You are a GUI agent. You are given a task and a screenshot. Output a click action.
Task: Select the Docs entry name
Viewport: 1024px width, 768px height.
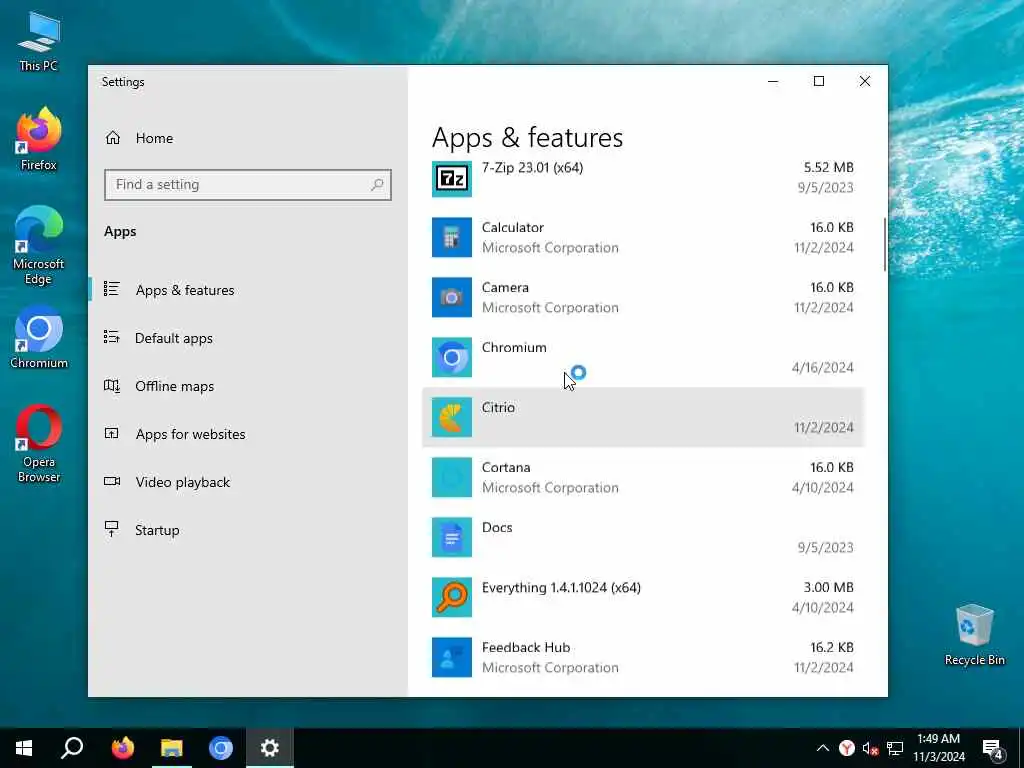[x=496, y=528]
